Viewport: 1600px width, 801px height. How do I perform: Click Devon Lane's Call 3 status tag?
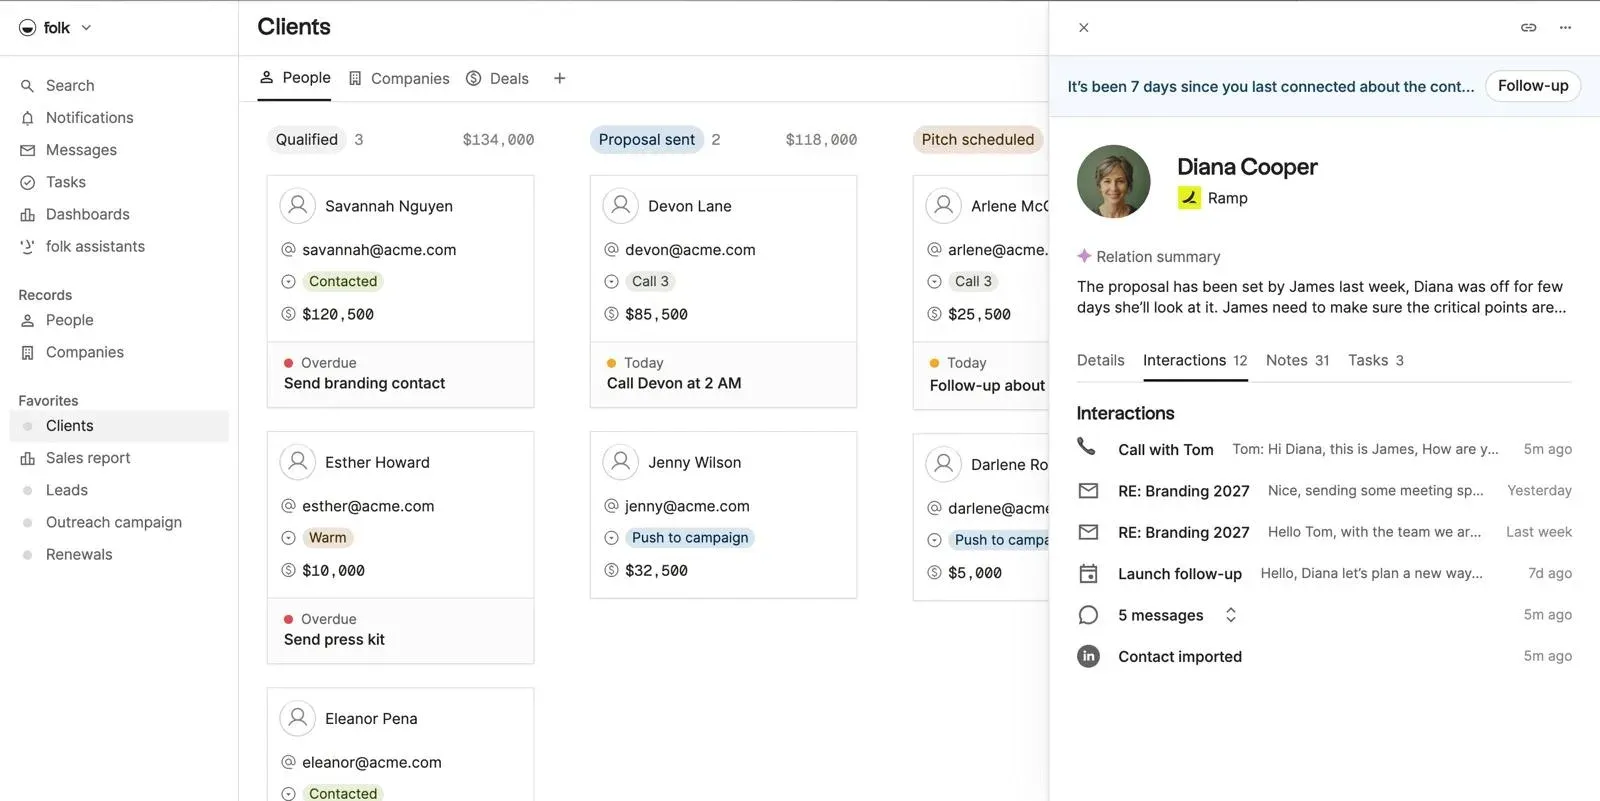coord(650,282)
